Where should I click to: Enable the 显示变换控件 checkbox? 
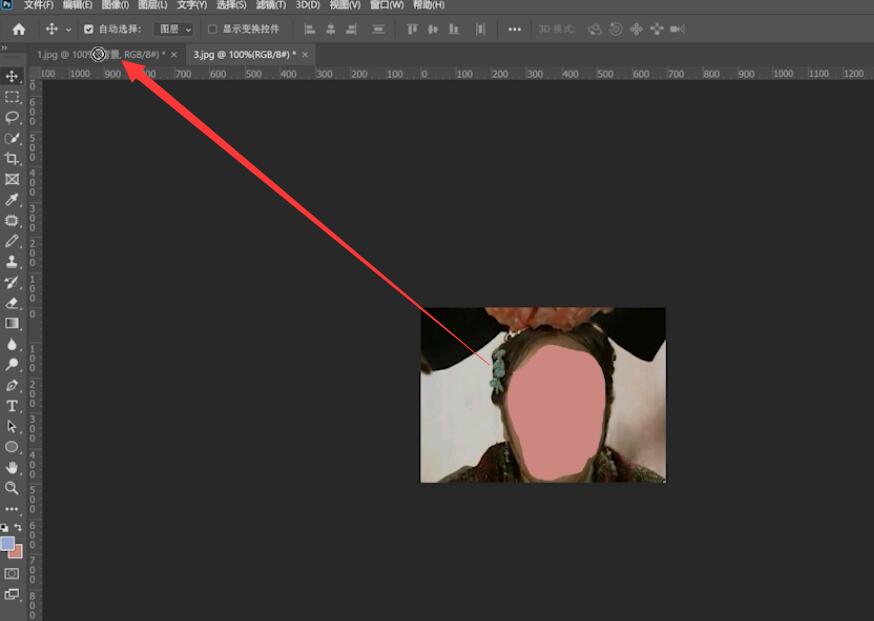click(212, 29)
